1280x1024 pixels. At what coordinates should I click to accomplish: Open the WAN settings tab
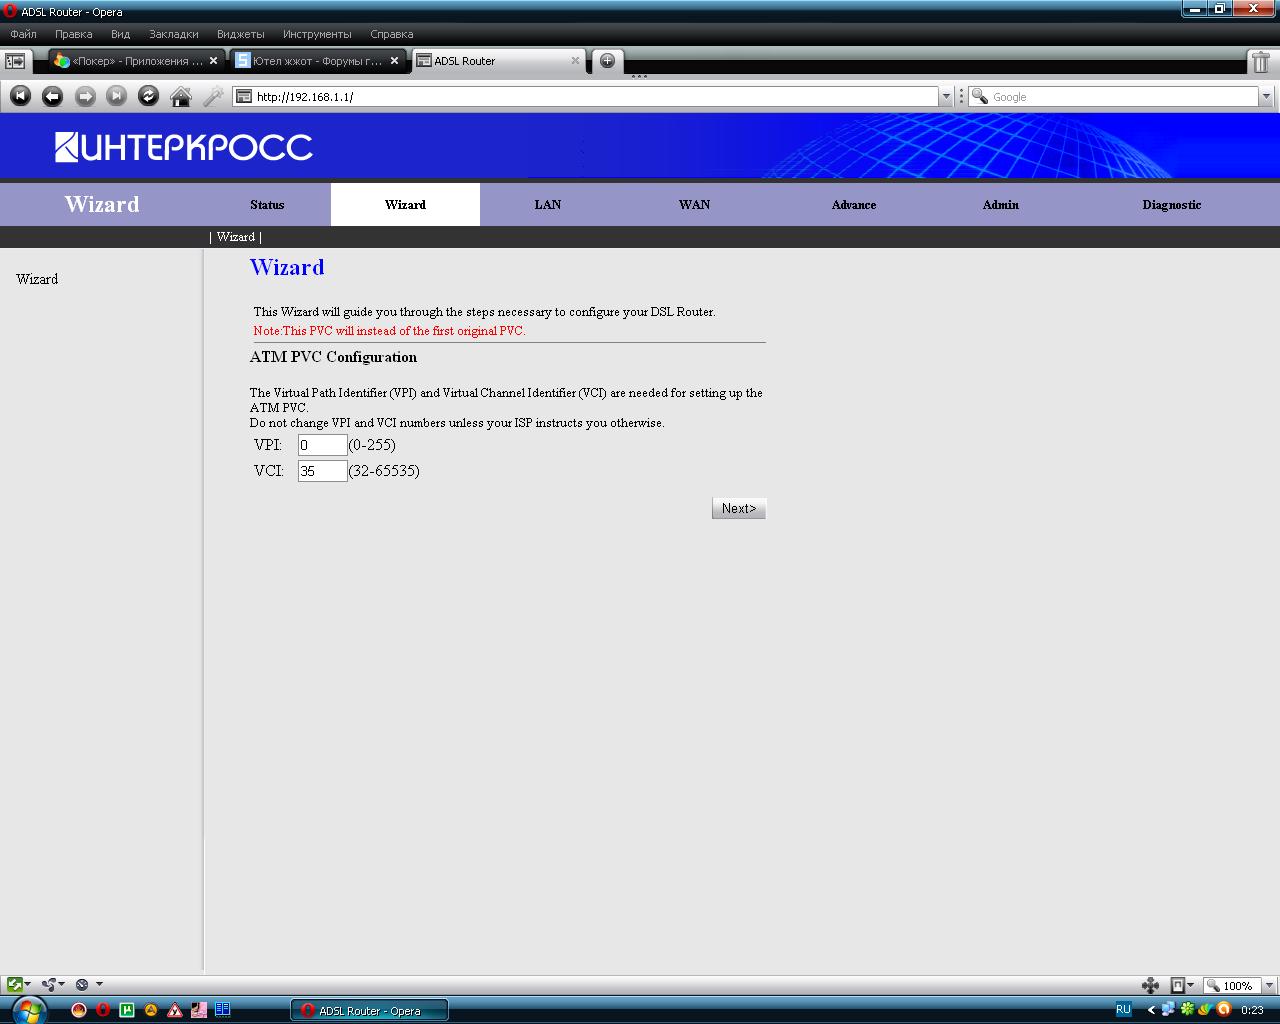pos(694,205)
